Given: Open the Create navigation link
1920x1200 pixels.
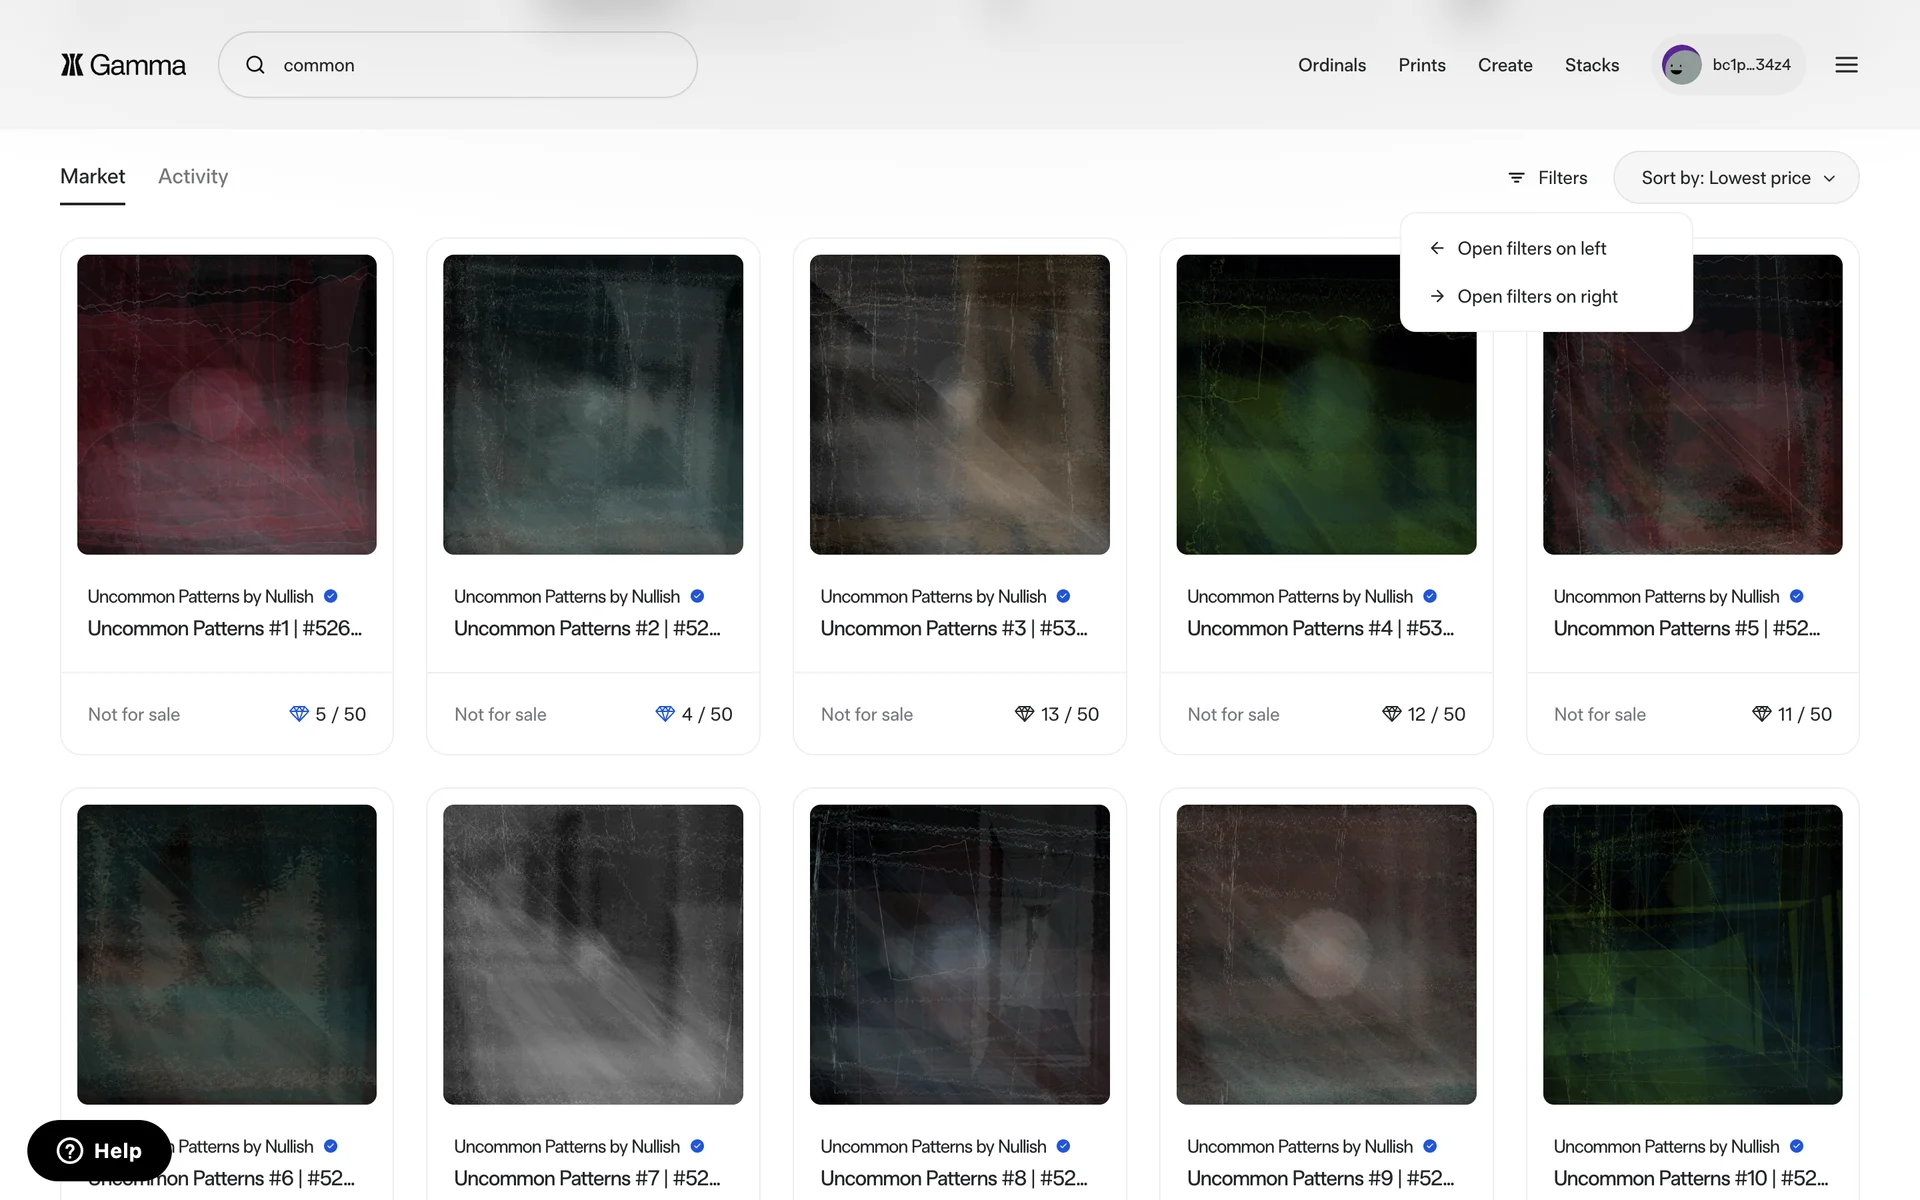Looking at the screenshot, I should (1504, 65).
